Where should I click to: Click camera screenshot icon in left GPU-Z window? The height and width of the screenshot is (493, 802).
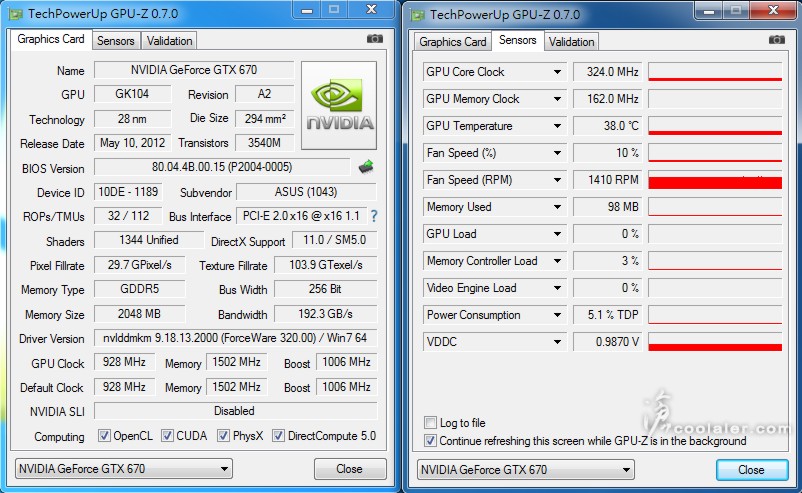pyautogui.click(x=375, y=39)
